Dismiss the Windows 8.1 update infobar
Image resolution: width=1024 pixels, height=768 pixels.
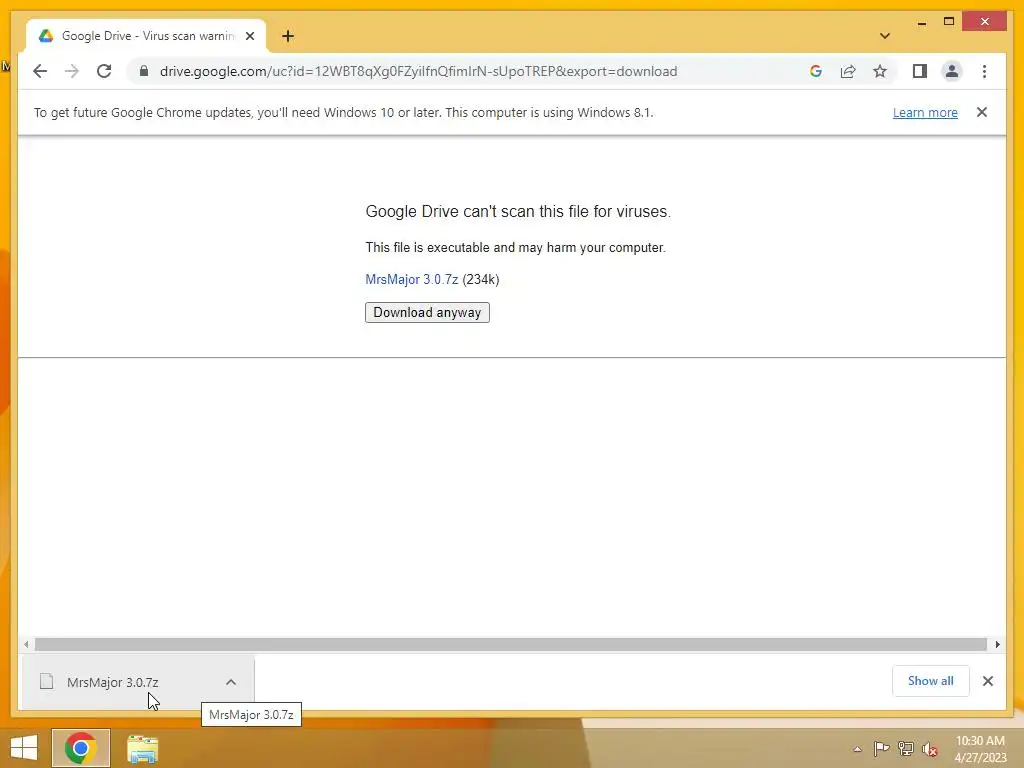coord(982,112)
